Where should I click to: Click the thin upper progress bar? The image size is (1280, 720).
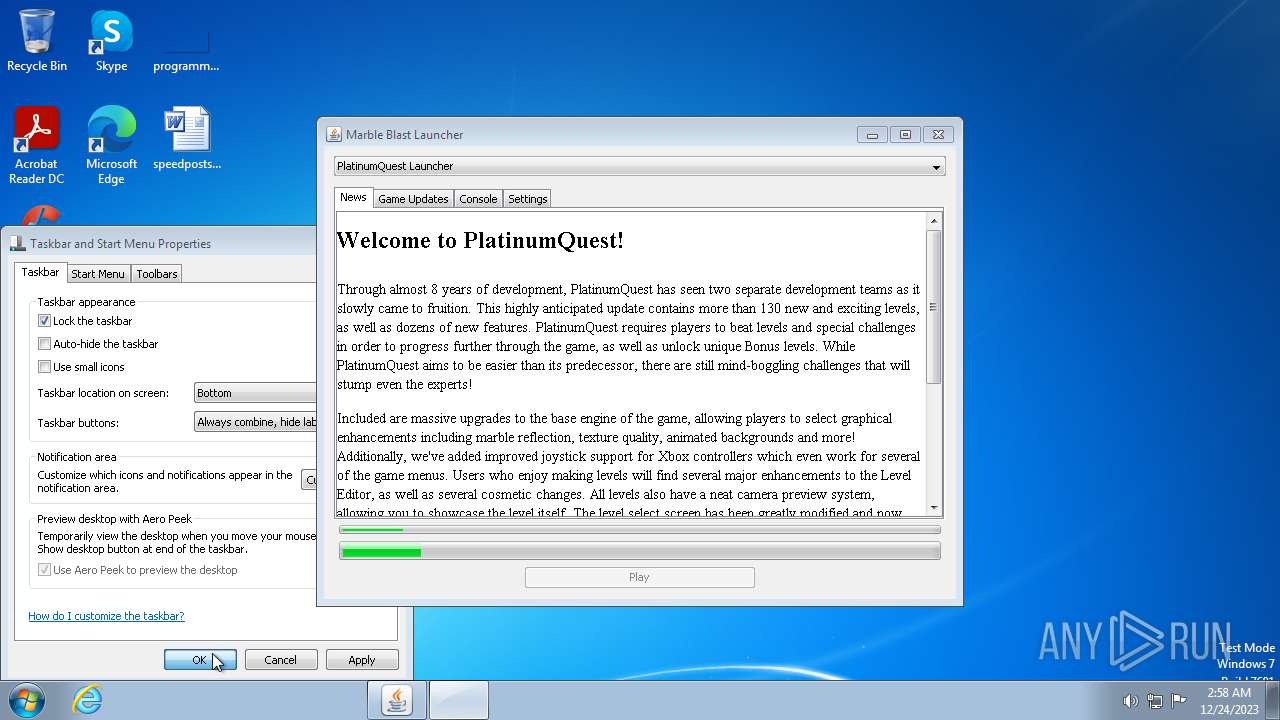(x=639, y=530)
